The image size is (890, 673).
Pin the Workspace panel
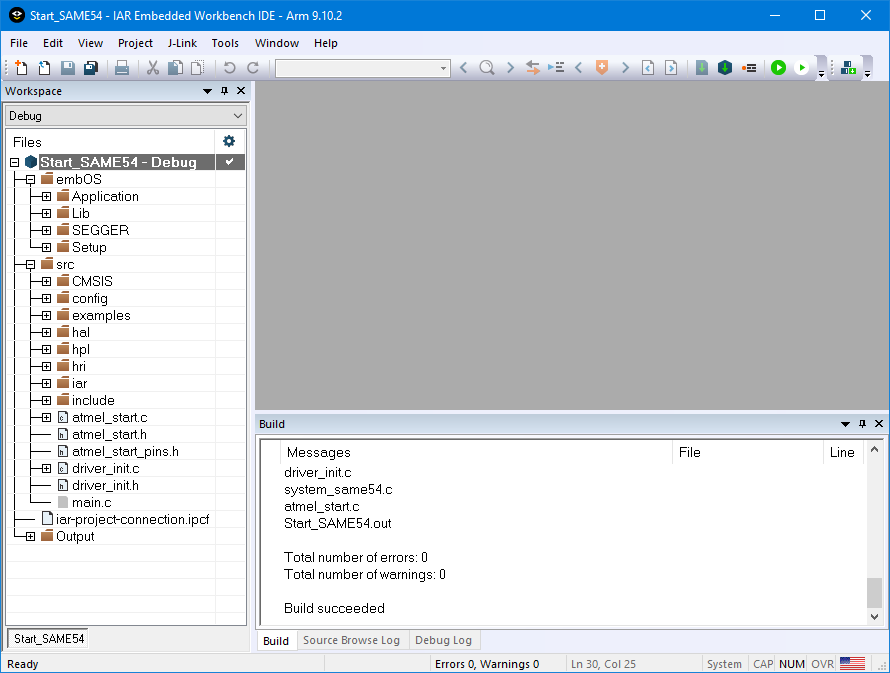tap(224, 91)
